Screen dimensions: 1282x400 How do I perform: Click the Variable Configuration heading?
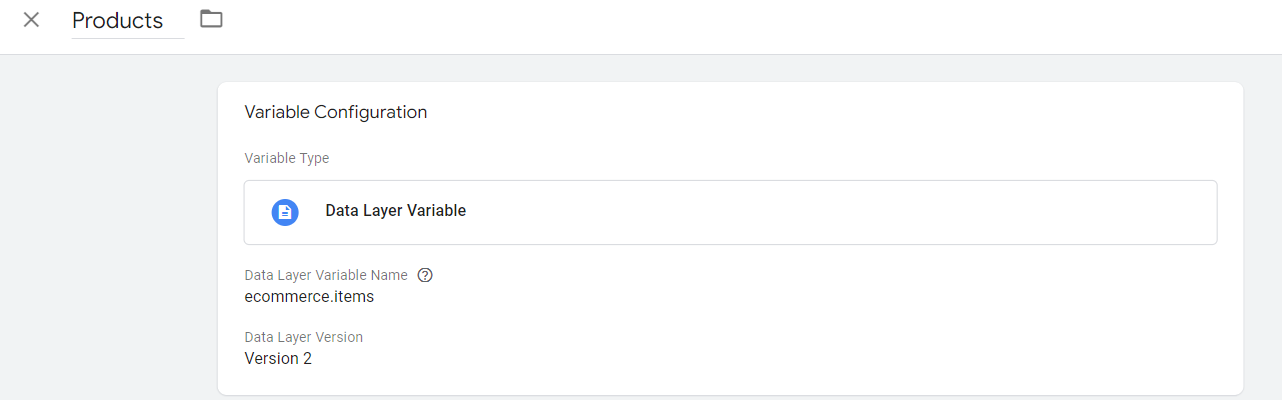pyautogui.click(x=336, y=112)
